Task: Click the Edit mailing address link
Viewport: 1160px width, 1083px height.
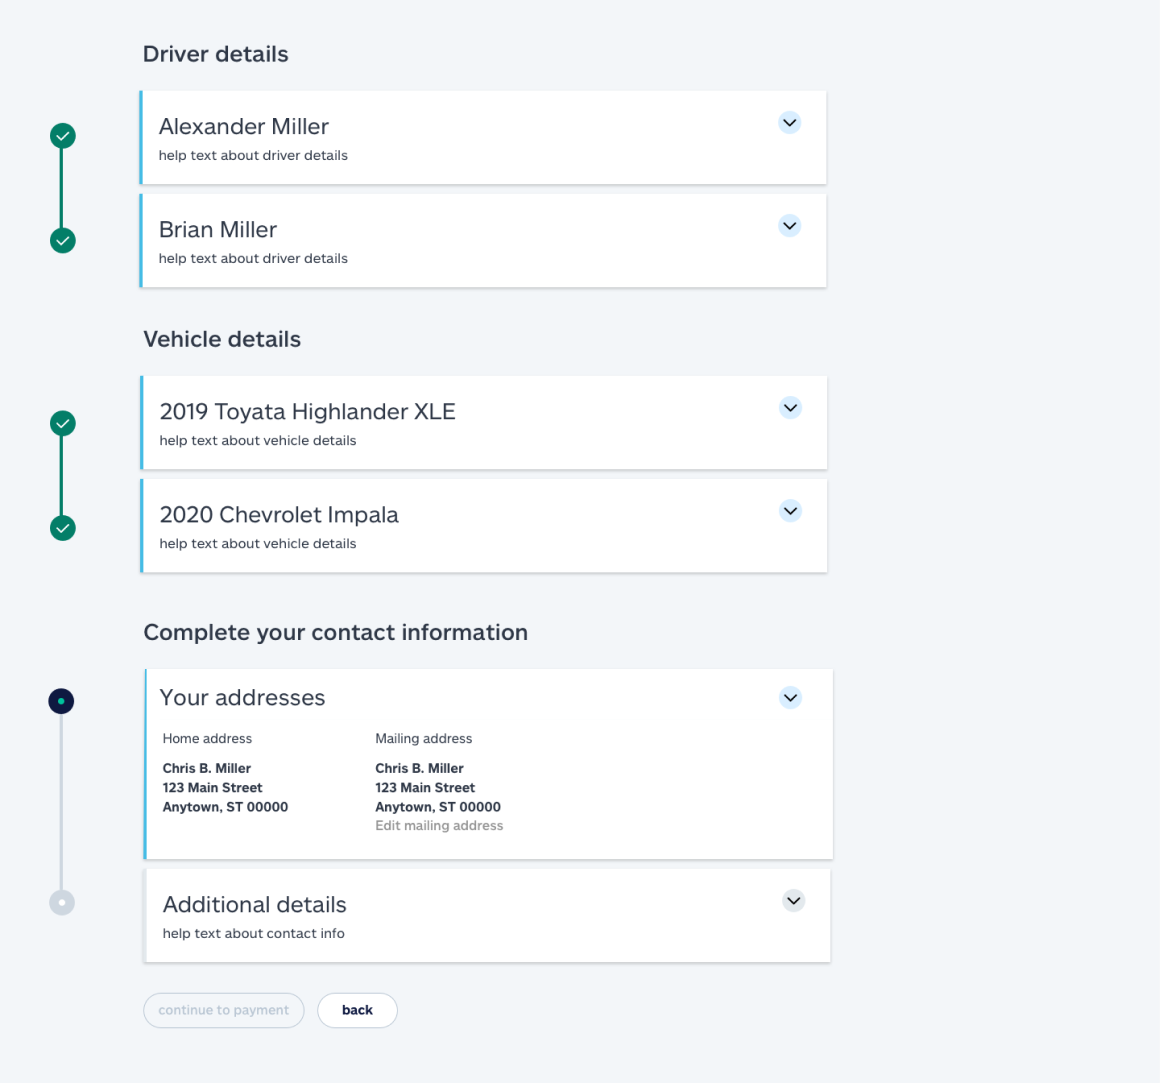Action: click(x=439, y=826)
